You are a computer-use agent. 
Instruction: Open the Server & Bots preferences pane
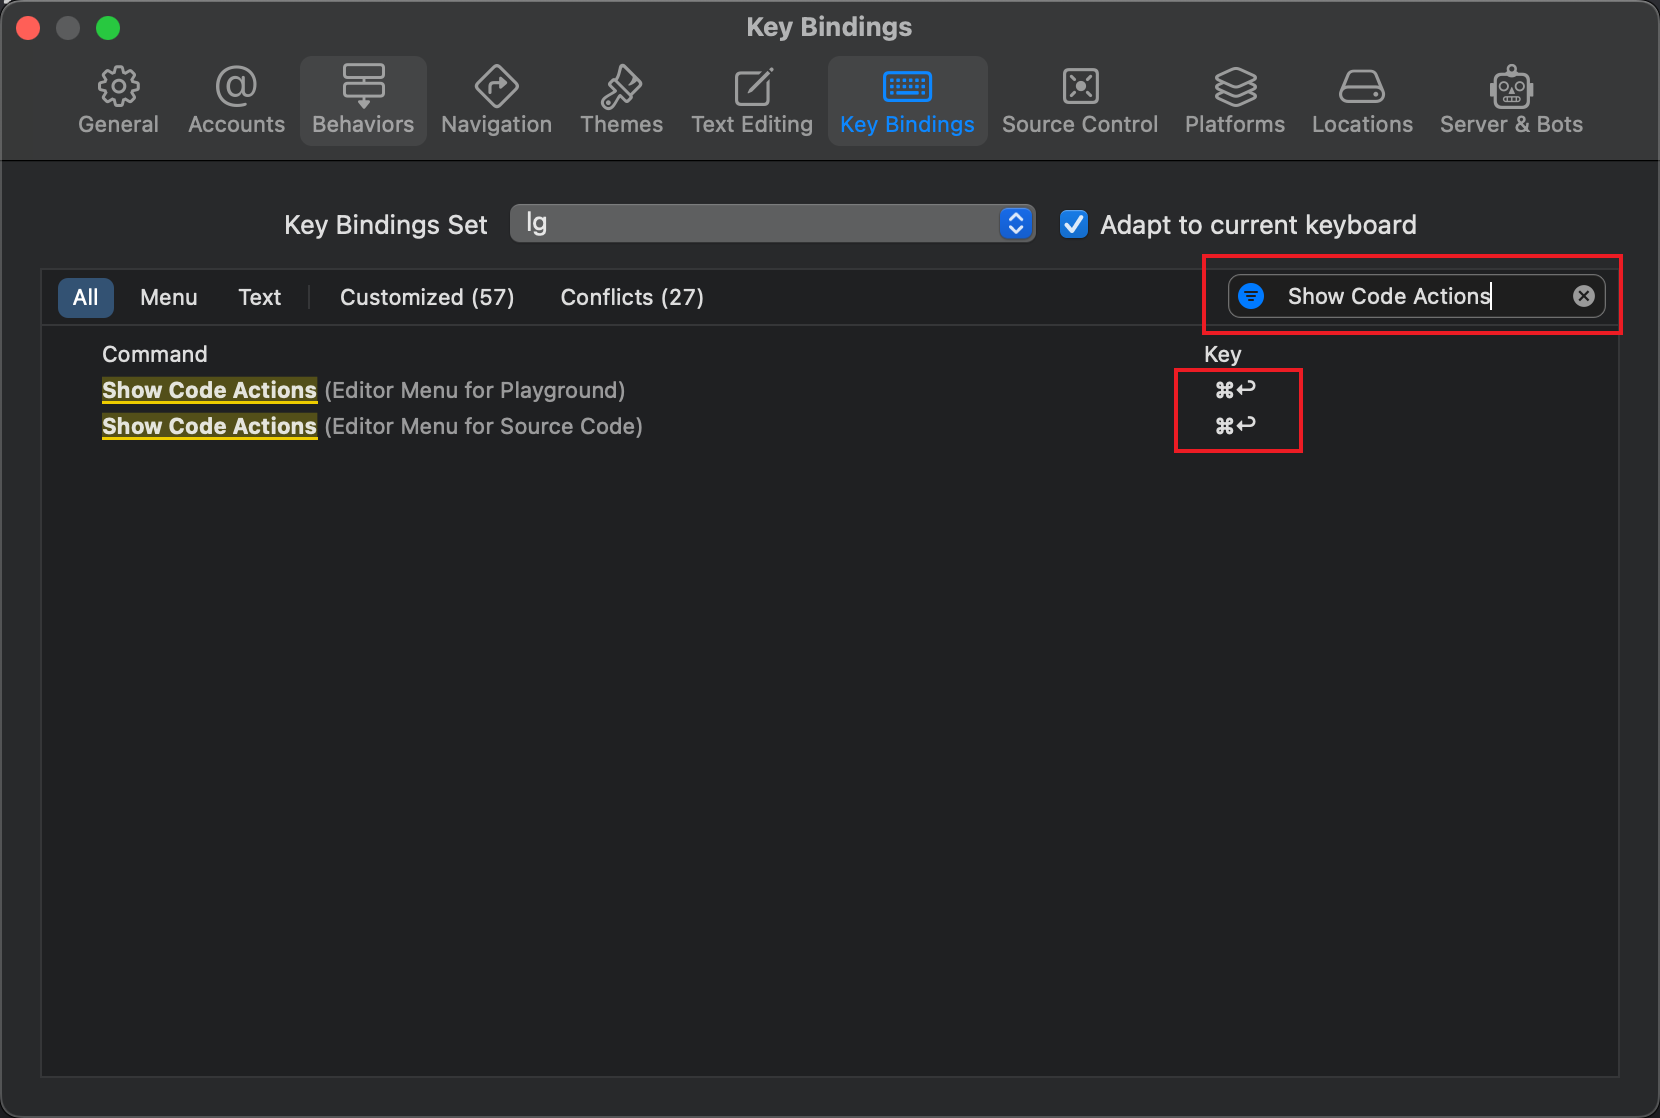point(1511,101)
